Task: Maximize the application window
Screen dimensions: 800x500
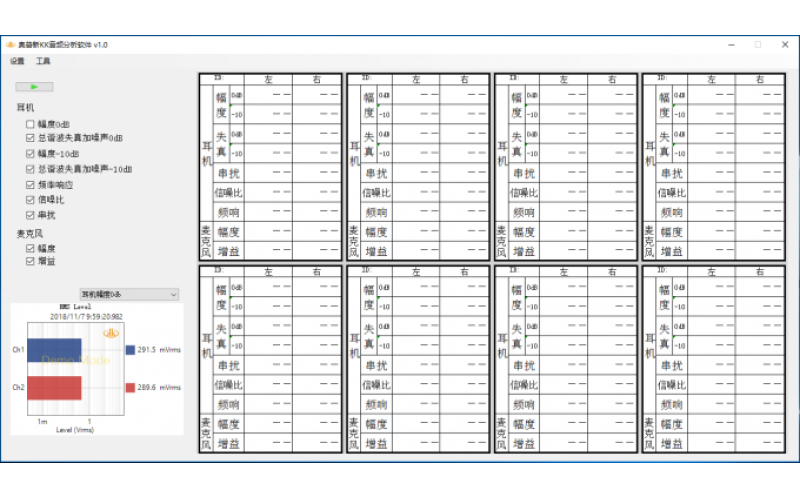Action: coord(757,45)
